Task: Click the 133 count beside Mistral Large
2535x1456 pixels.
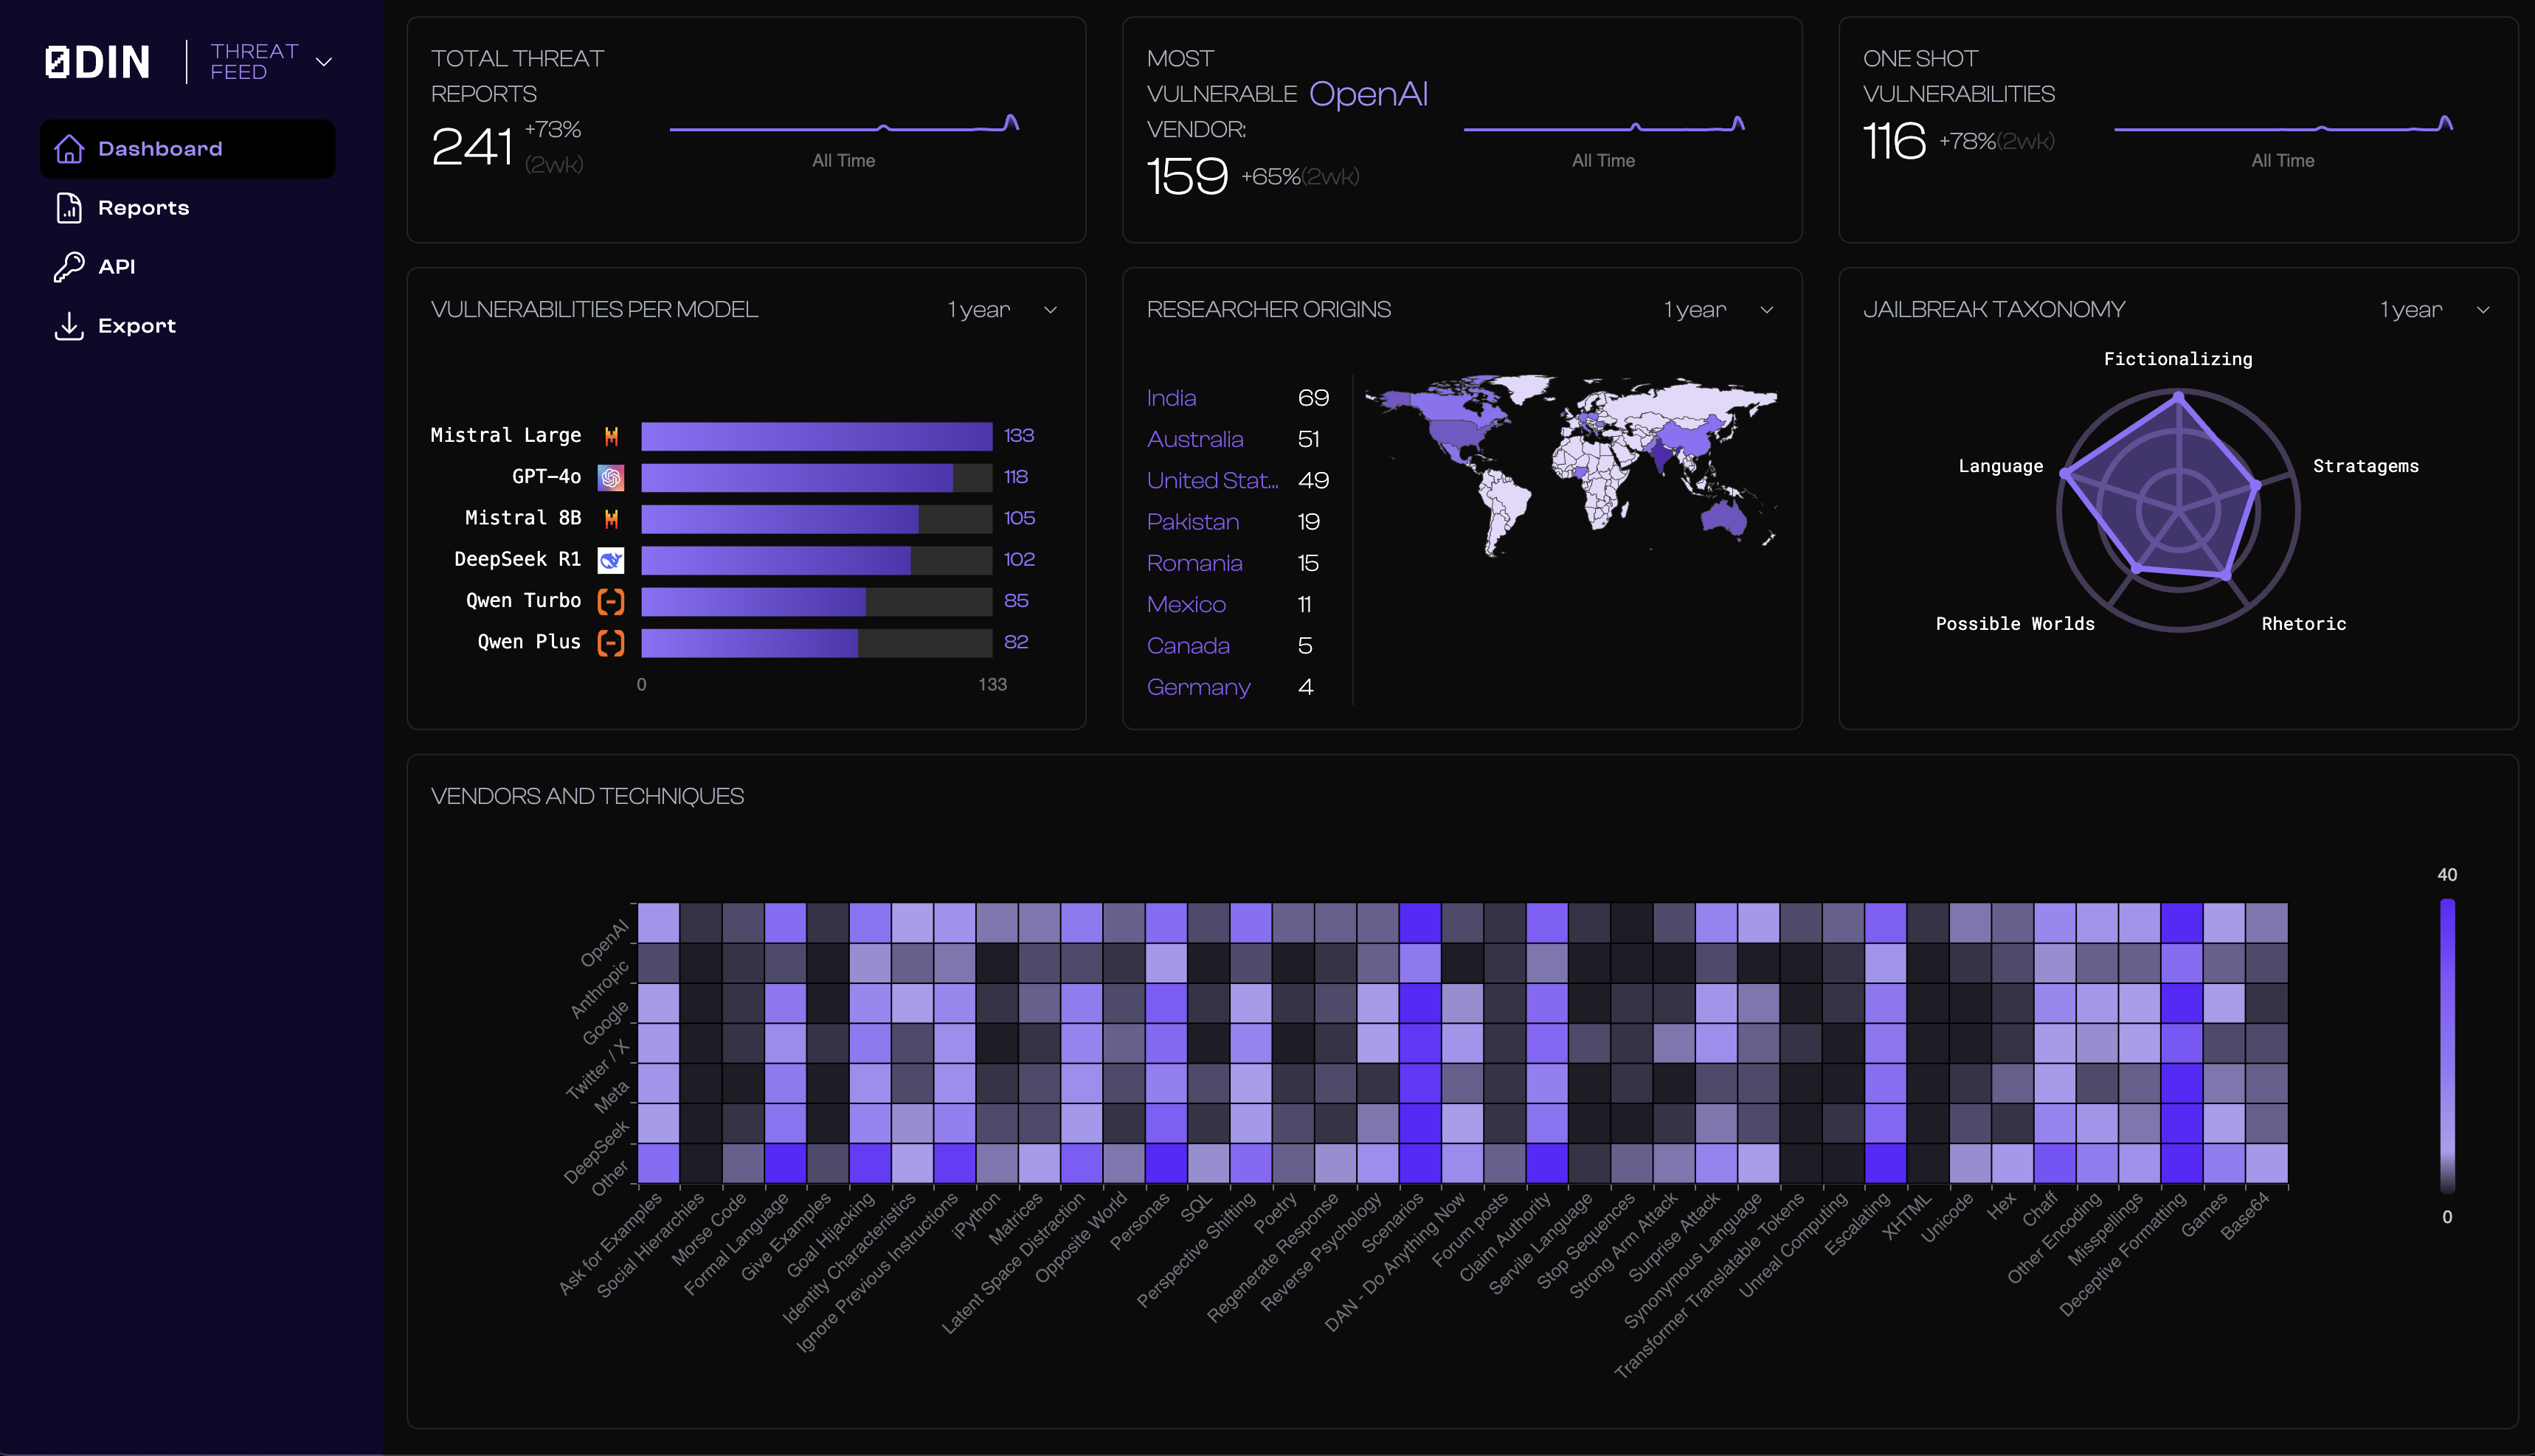Action: [1019, 436]
